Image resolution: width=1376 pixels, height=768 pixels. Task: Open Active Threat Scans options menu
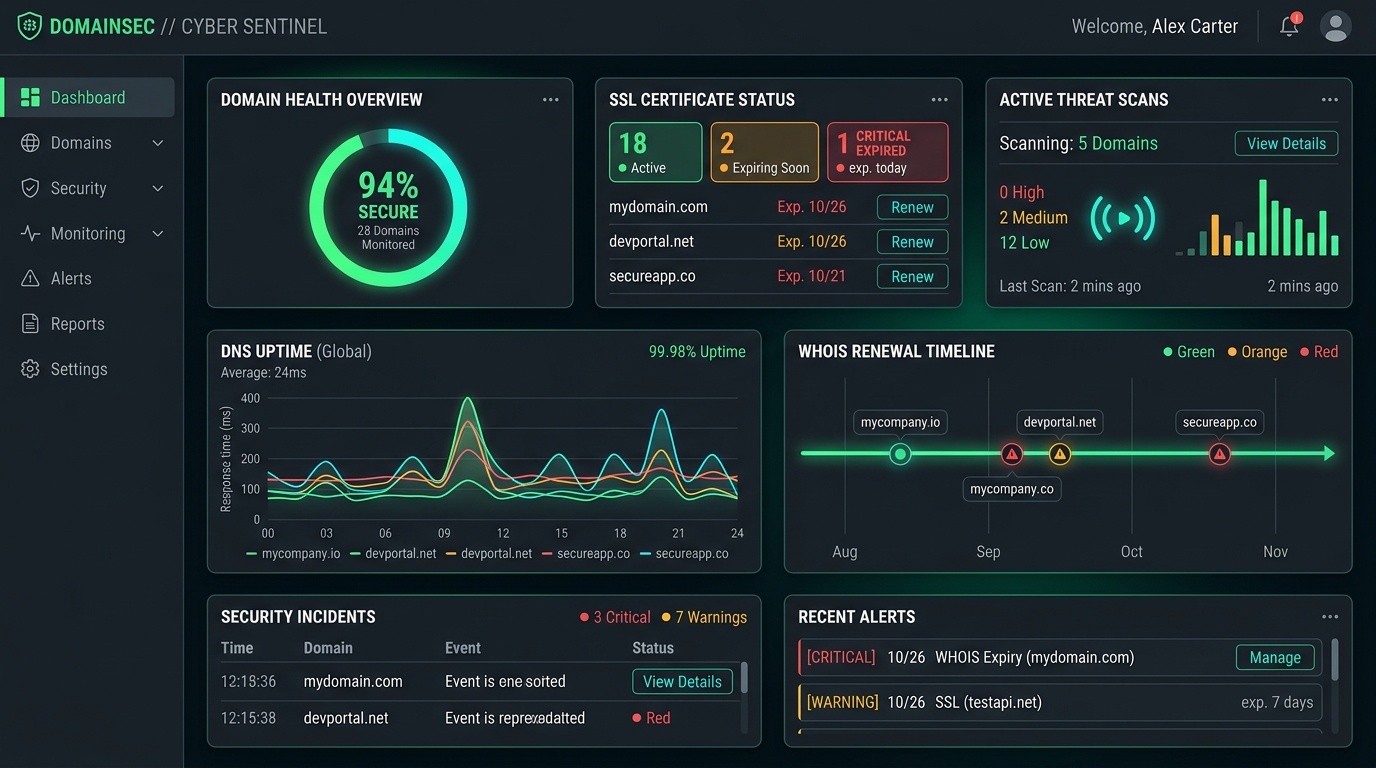1329,99
